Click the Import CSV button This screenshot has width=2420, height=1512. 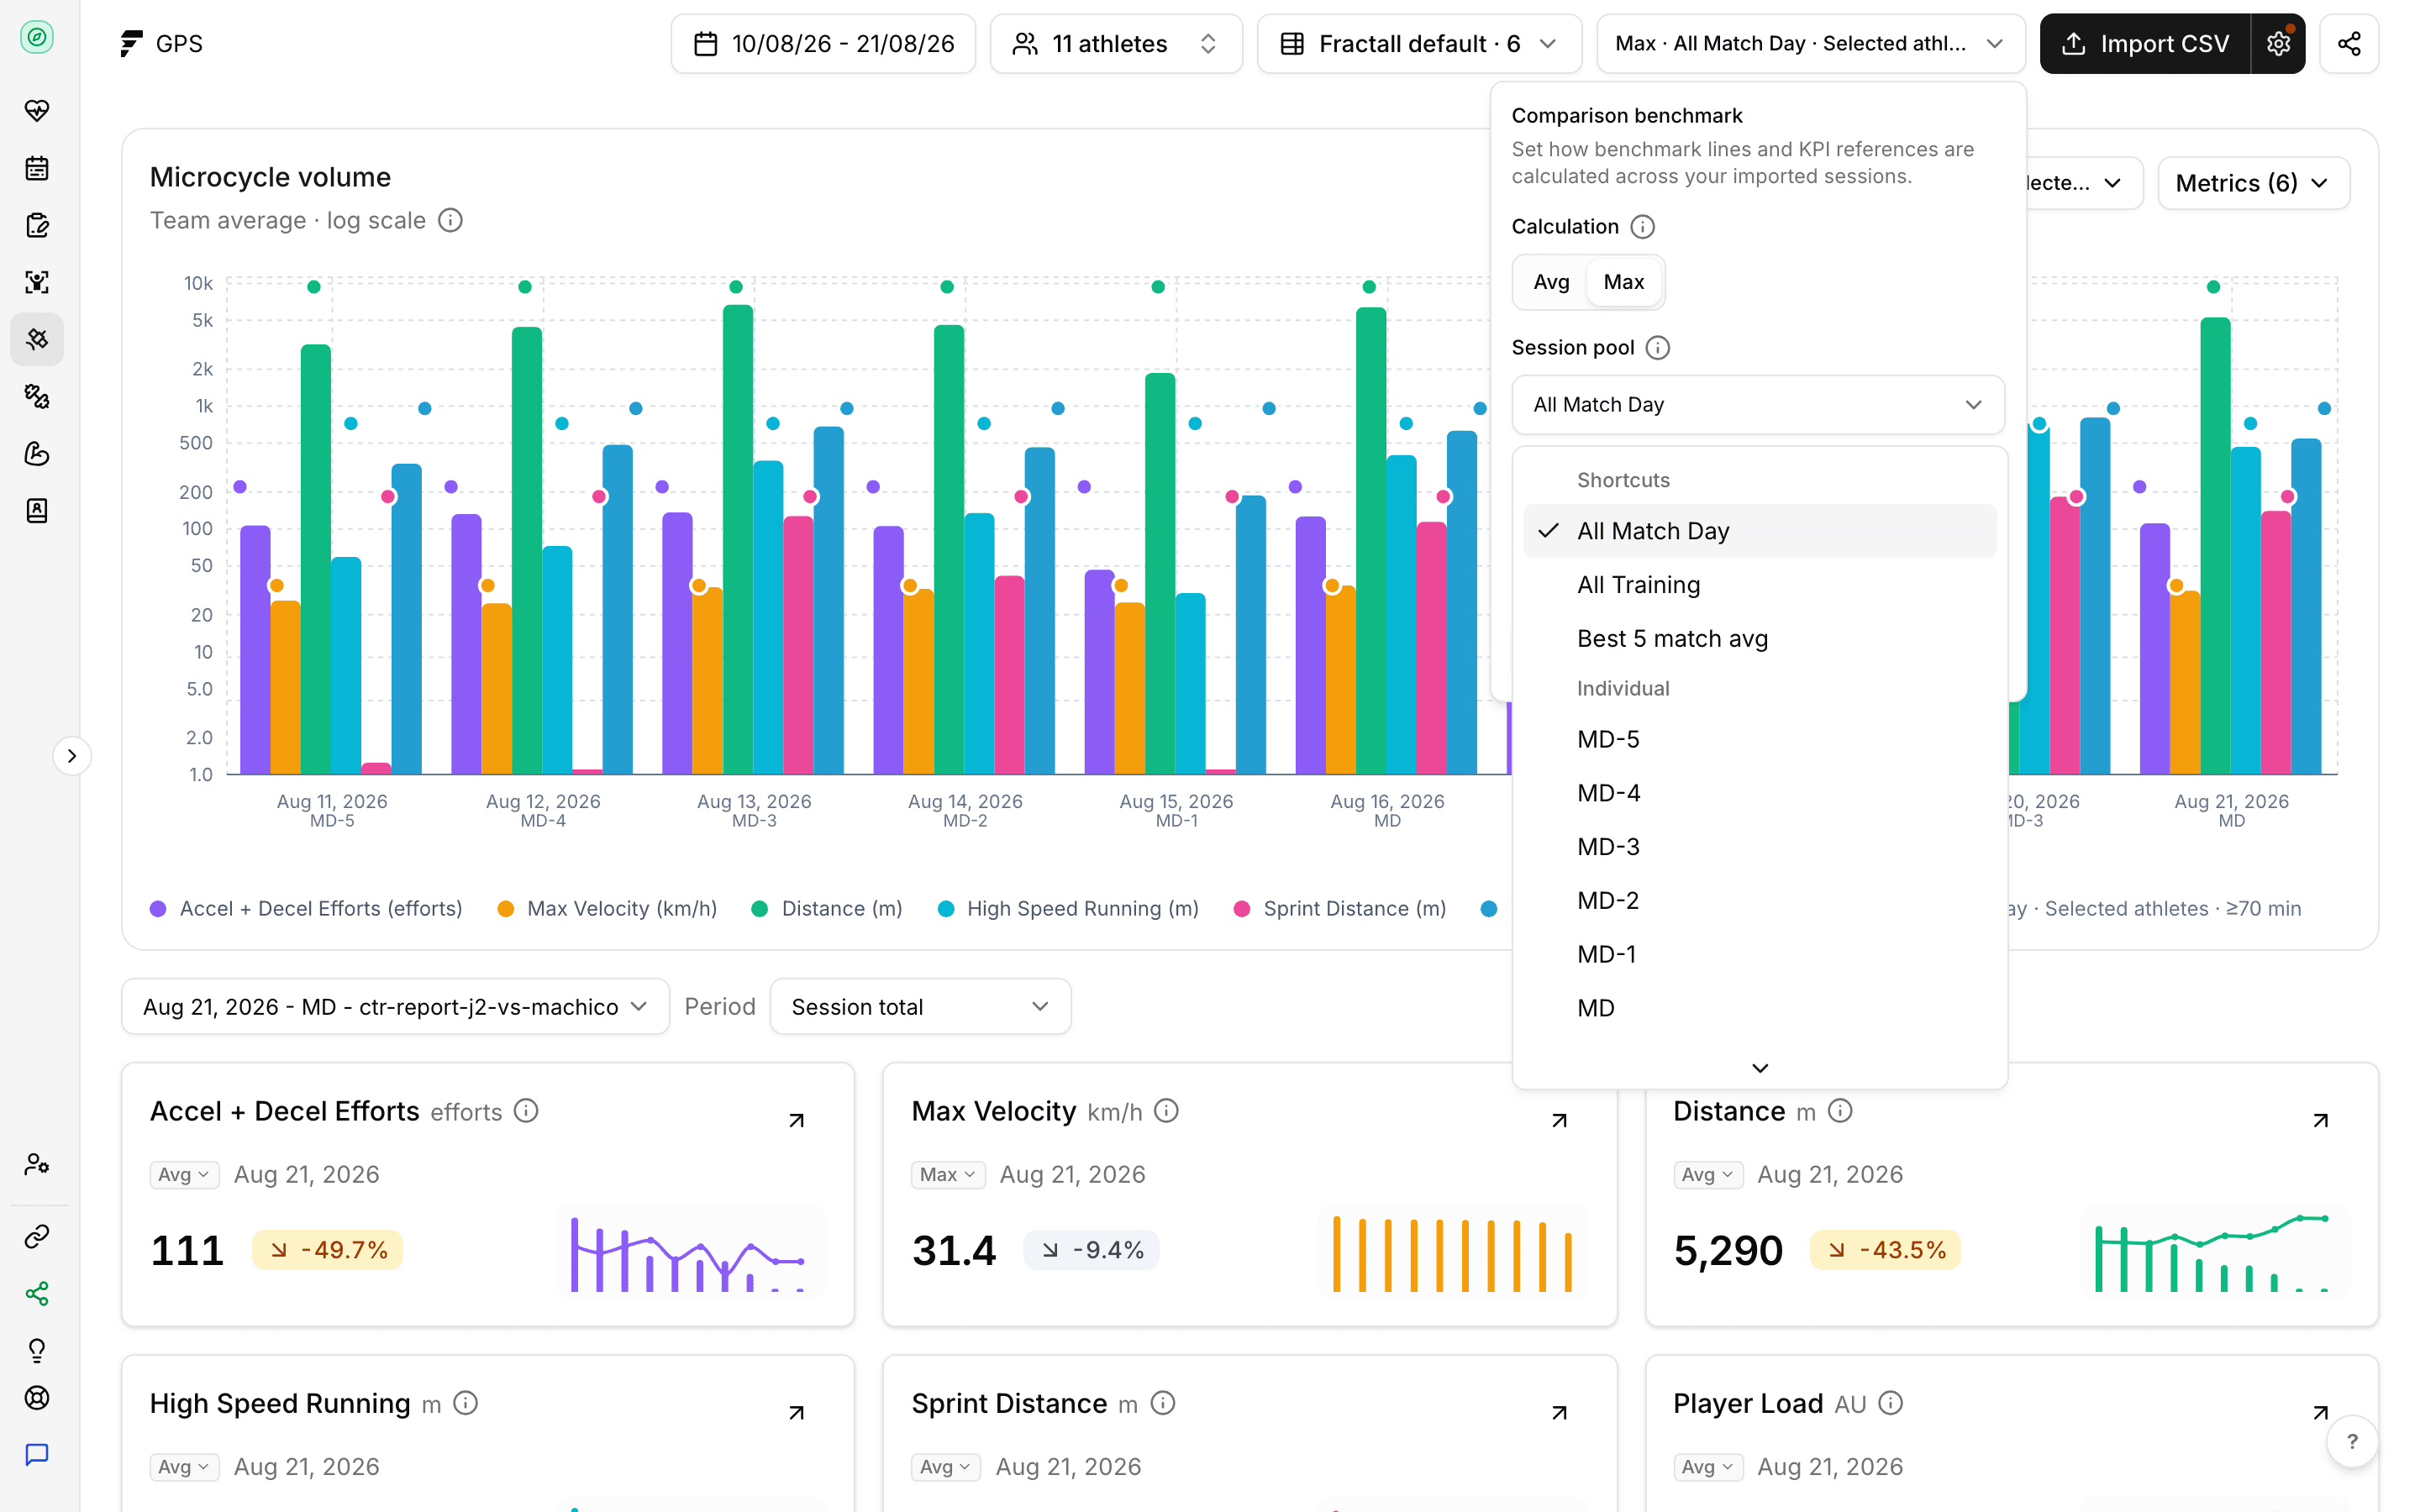pos(2145,44)
